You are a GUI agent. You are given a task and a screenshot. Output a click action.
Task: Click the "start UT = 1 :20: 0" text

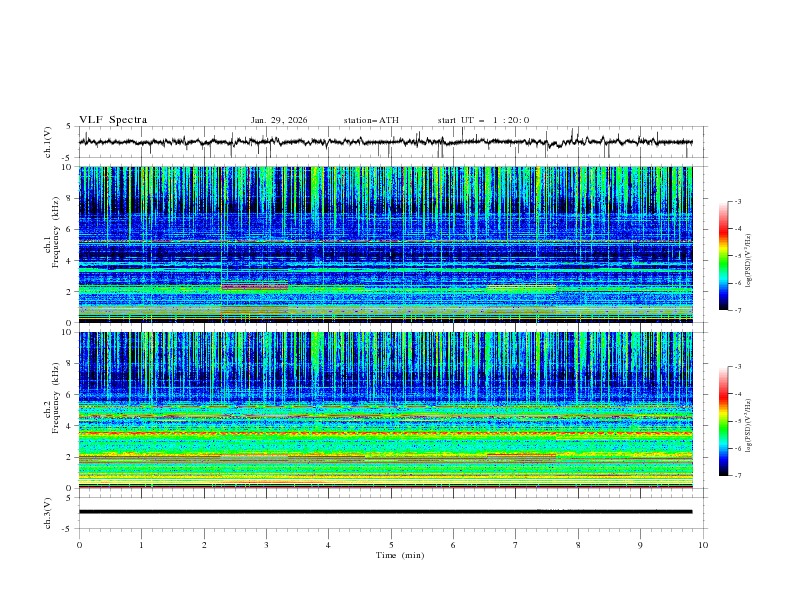[483, 120]
